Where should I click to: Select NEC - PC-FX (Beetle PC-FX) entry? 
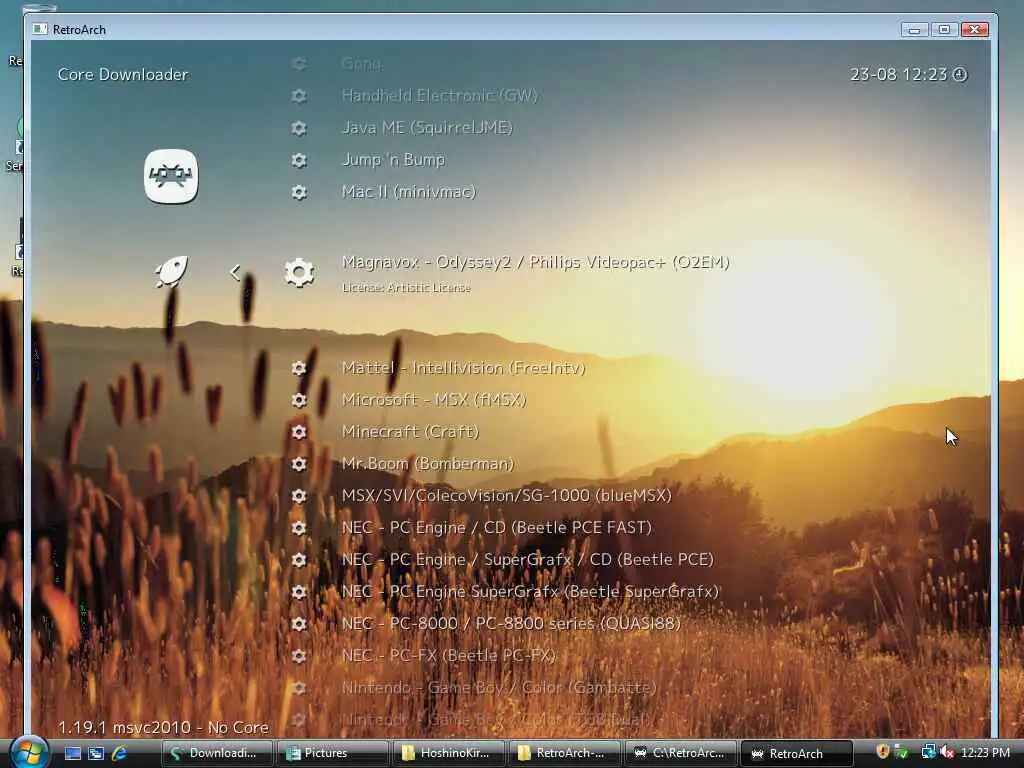[449, 656]
